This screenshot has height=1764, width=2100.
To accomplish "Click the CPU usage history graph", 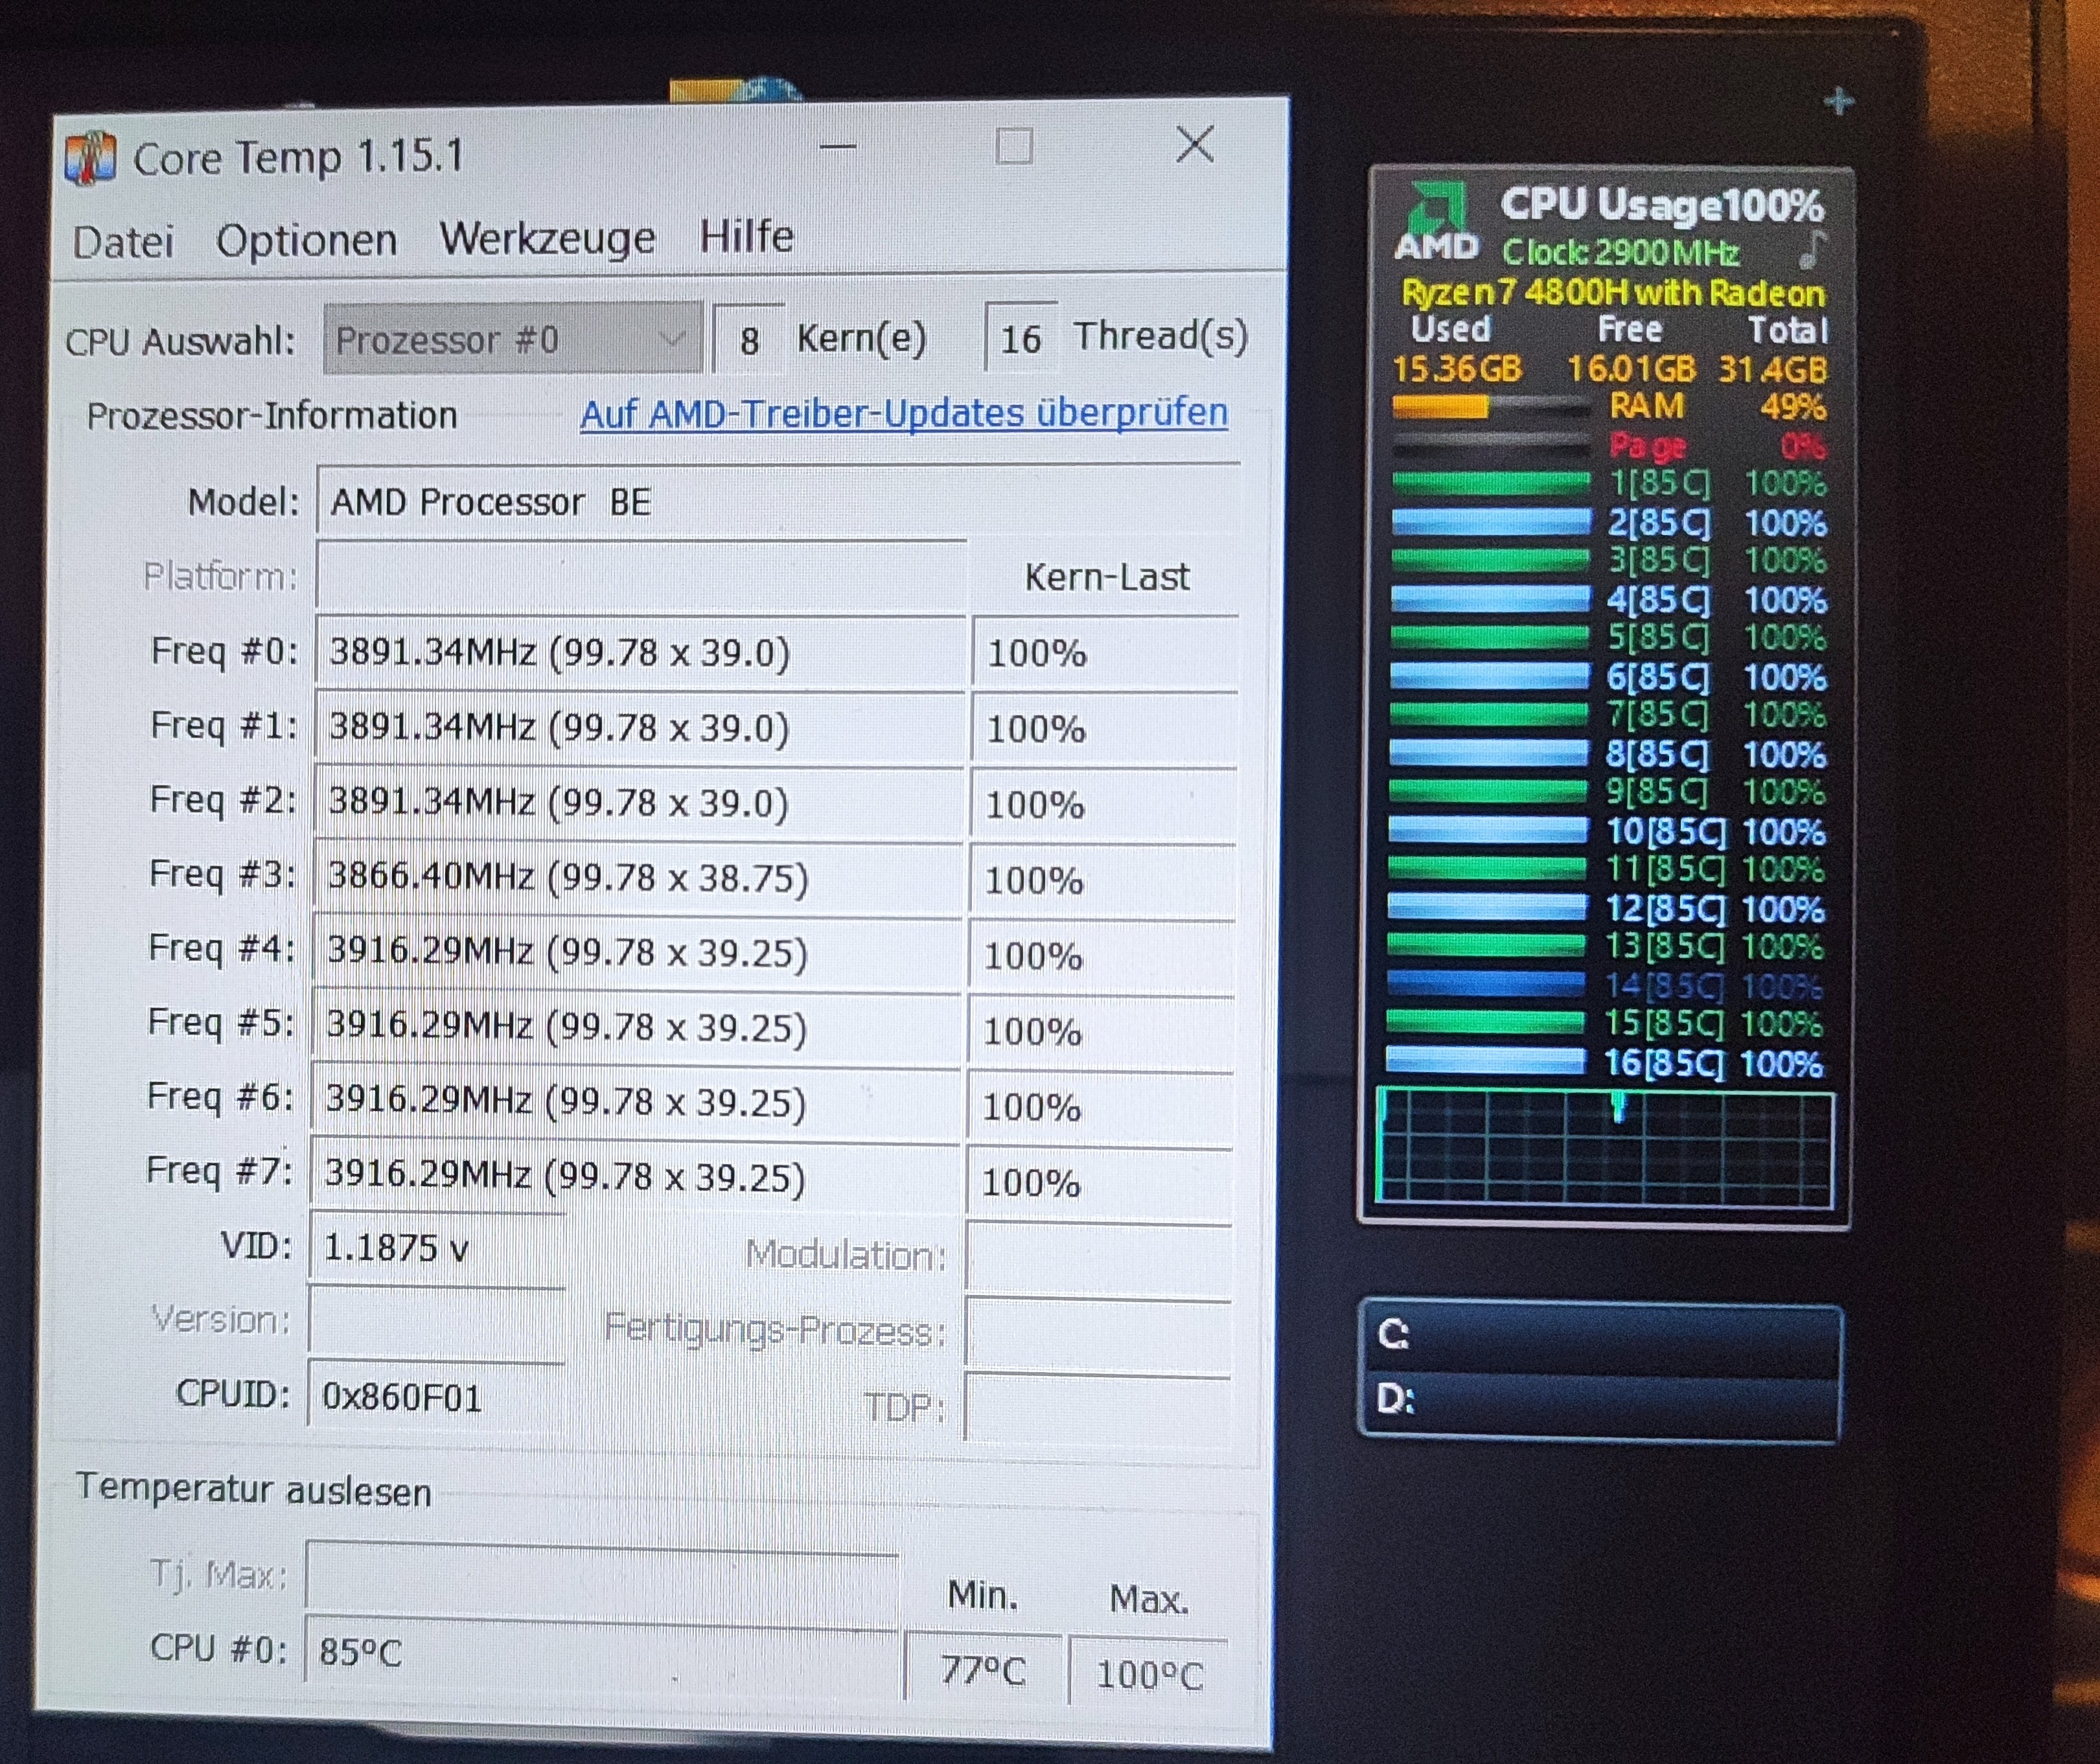I will pos(1604,1146).
